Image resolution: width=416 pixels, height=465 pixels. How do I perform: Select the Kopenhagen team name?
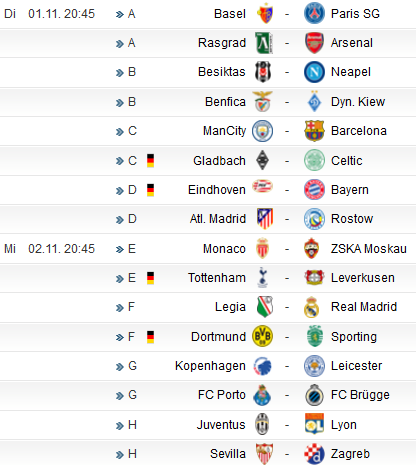210,366
